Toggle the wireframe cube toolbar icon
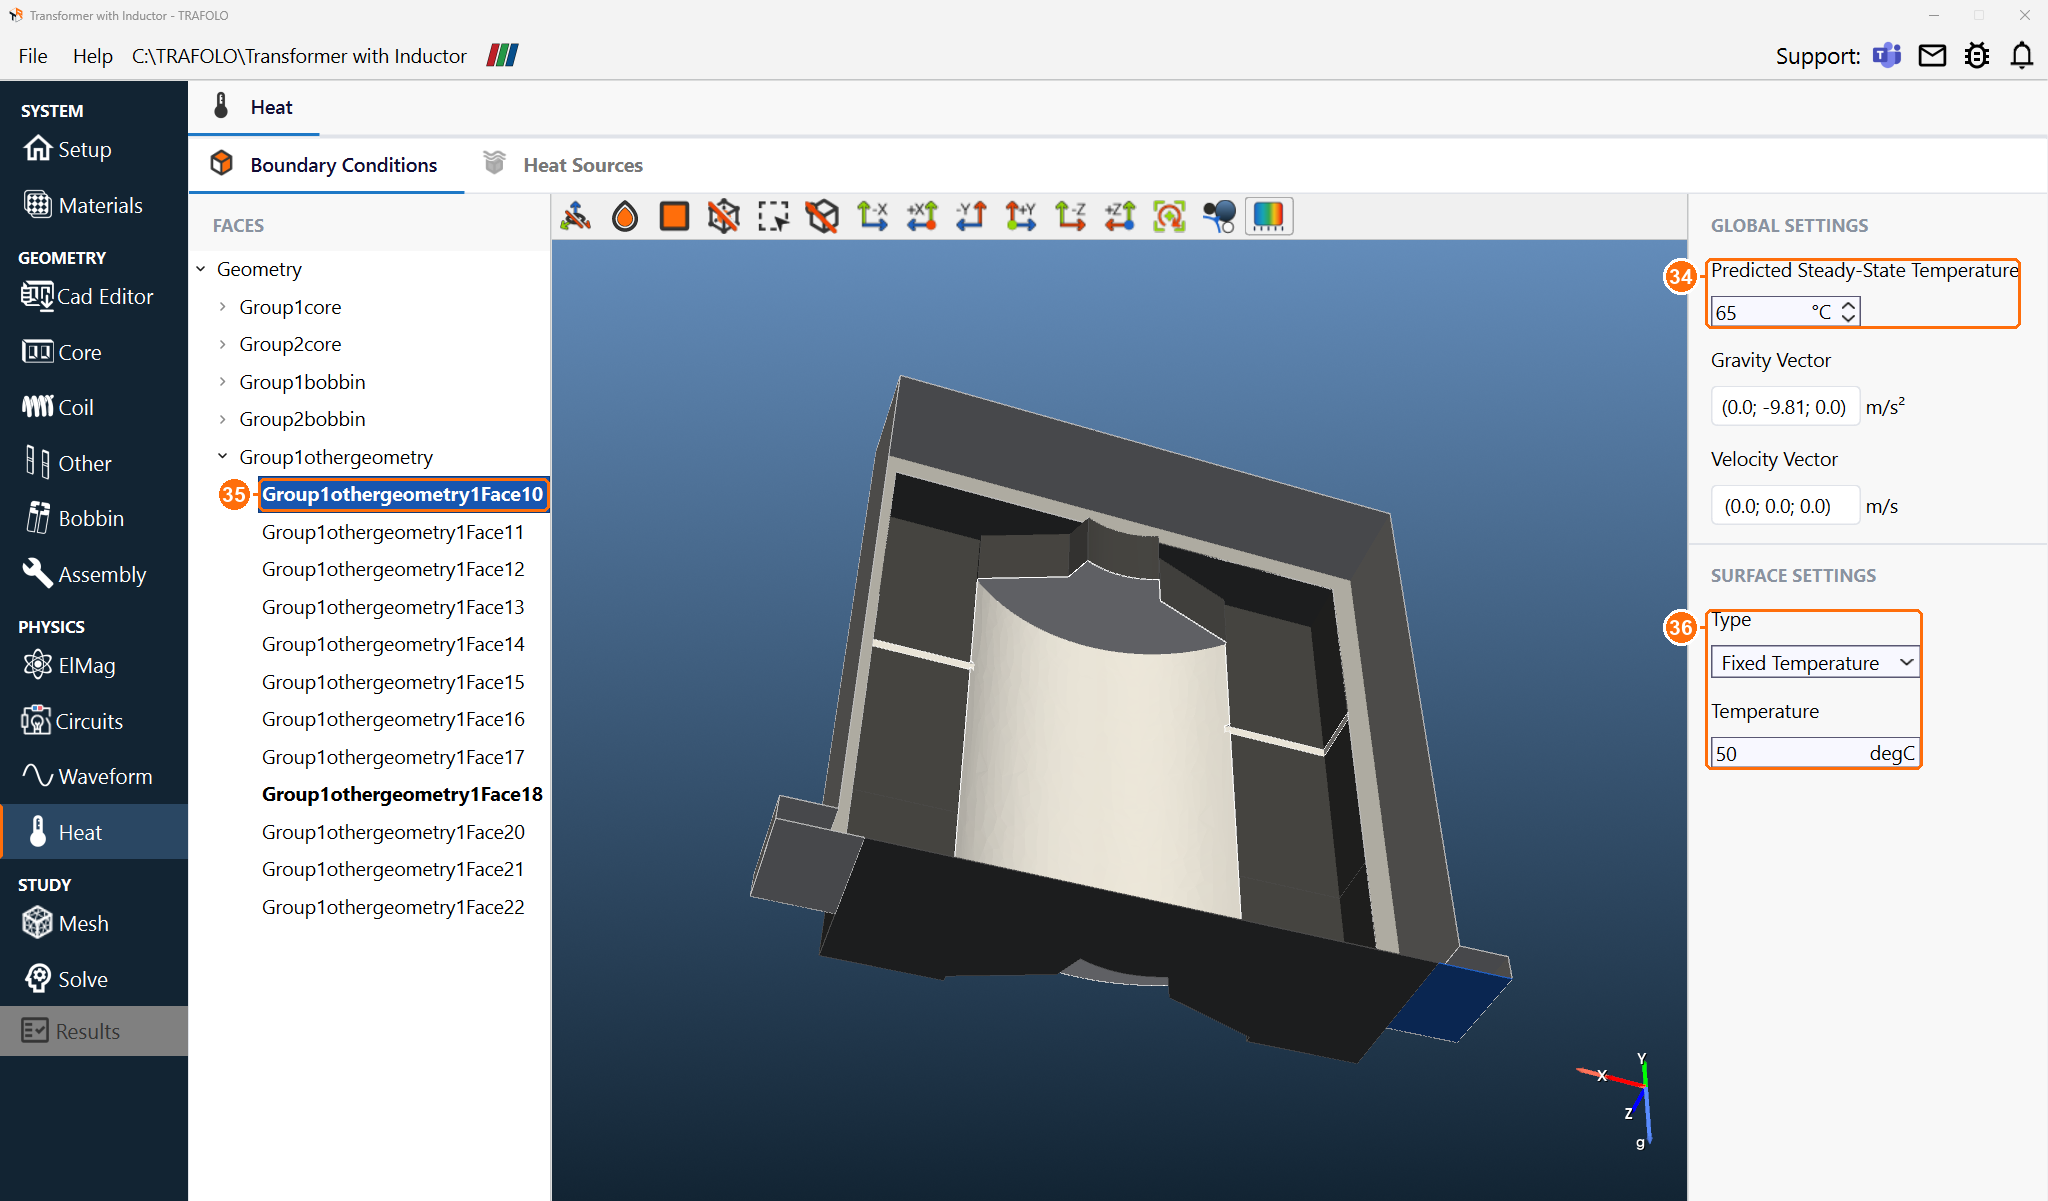 click(724, 216)
